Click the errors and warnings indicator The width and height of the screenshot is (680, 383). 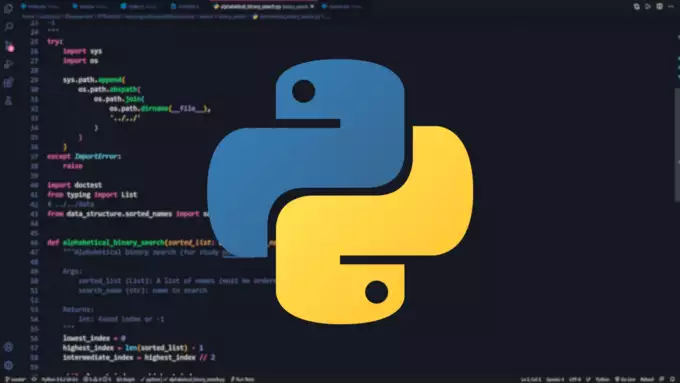(x=96, y=380)
